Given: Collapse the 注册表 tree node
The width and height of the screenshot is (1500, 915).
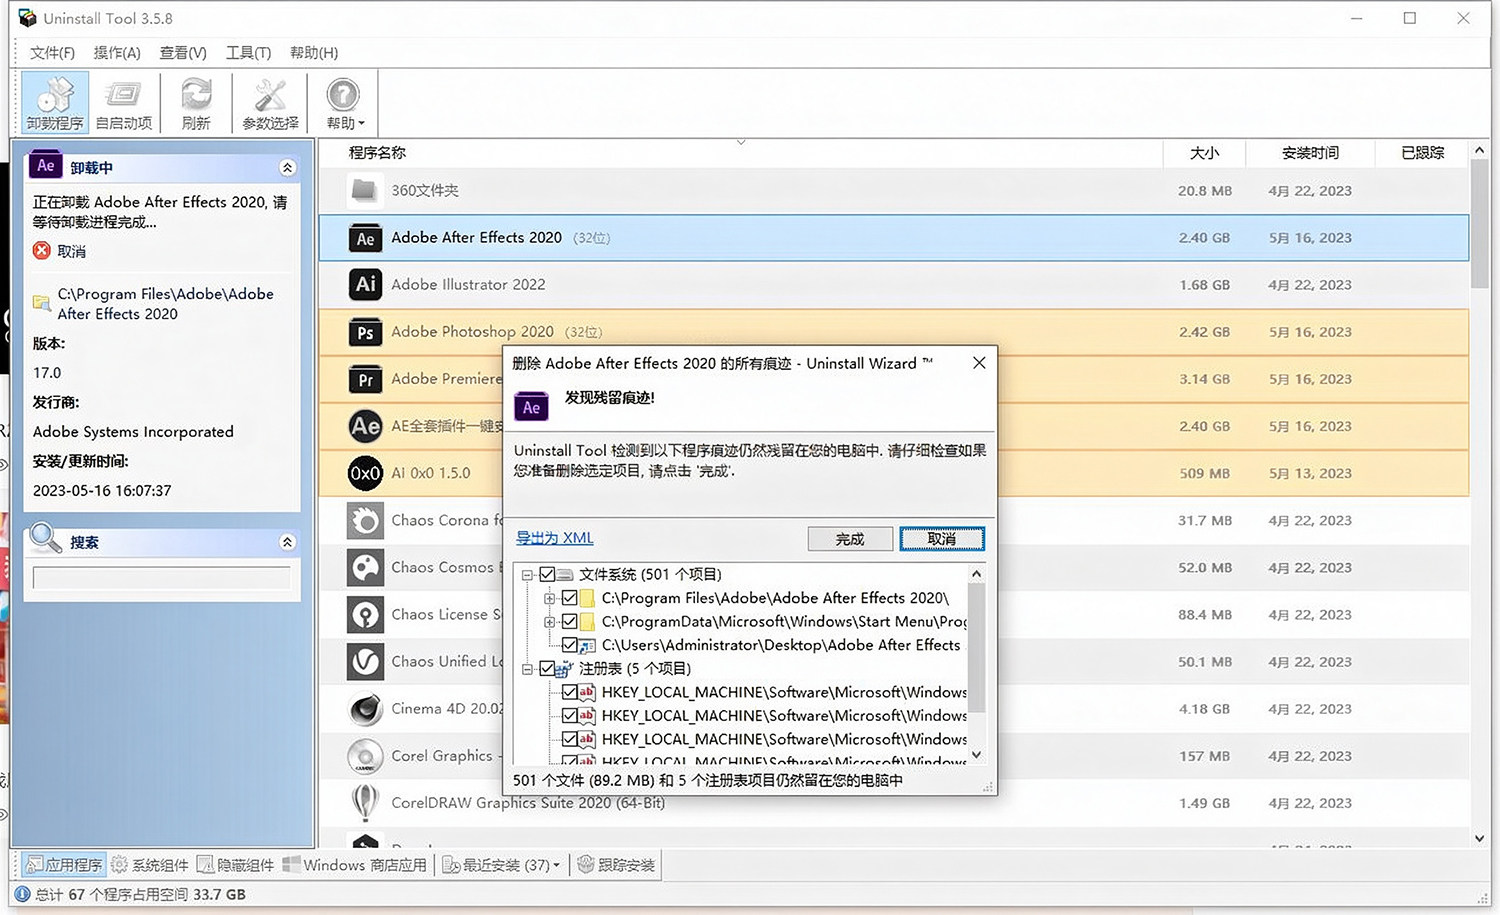Looking at the screenshot, I should click(x=527, y=669).
